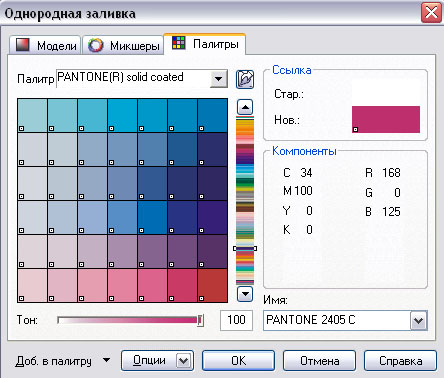
Task: Click the Имя field with PANTONE 2405 C
Action: click(x=337, y=320)
